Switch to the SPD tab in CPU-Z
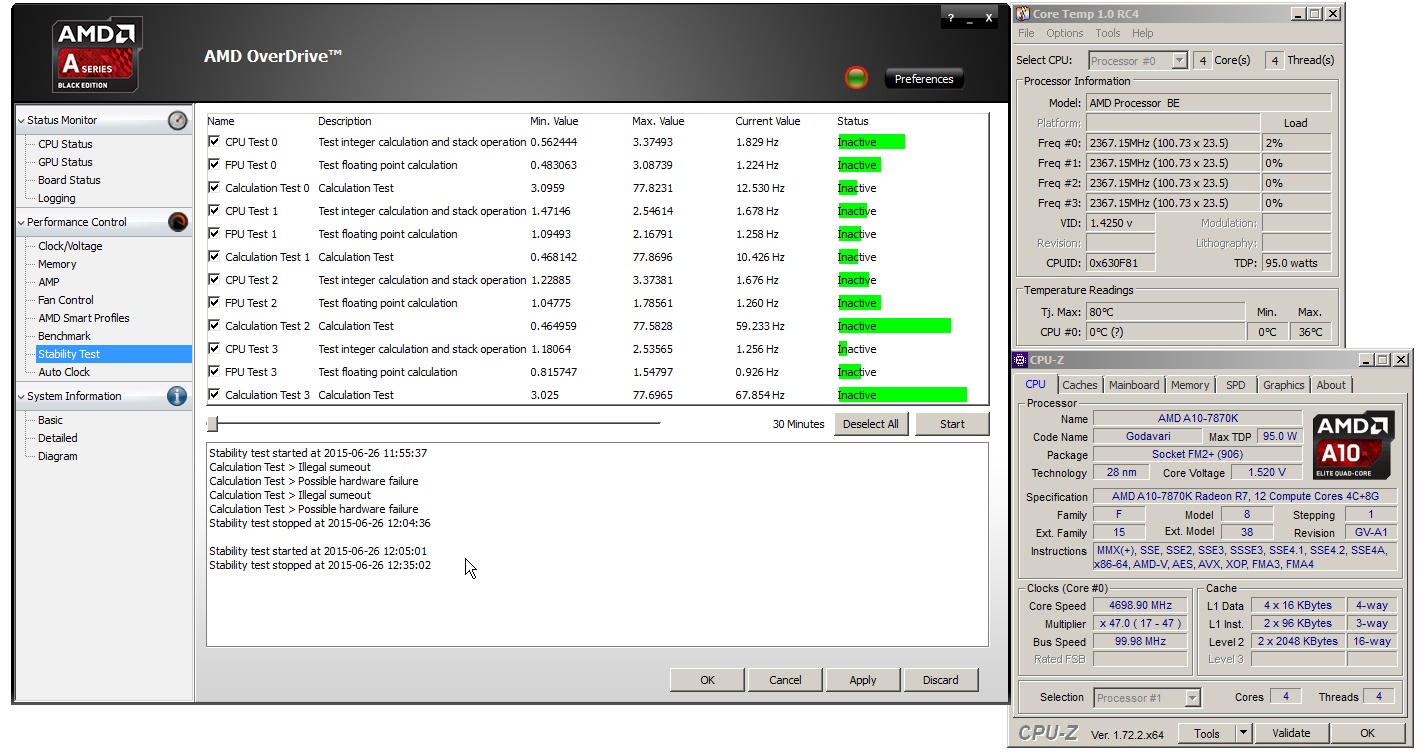The image size is (1421, 754). pos(1236,385)
